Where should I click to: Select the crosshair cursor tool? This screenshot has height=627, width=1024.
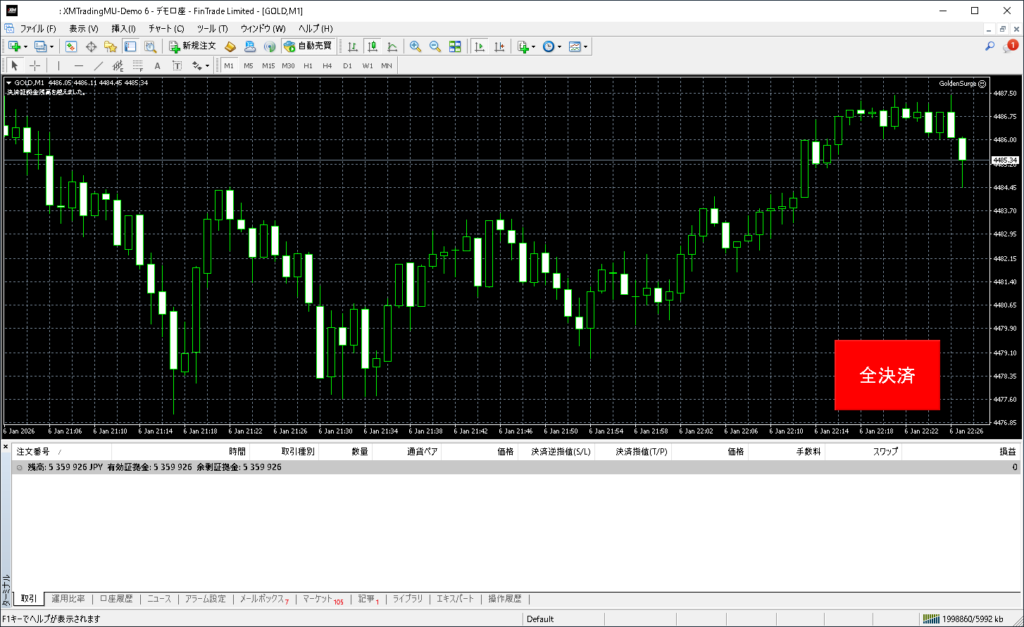pyautogui.click(x=35, y=65)
